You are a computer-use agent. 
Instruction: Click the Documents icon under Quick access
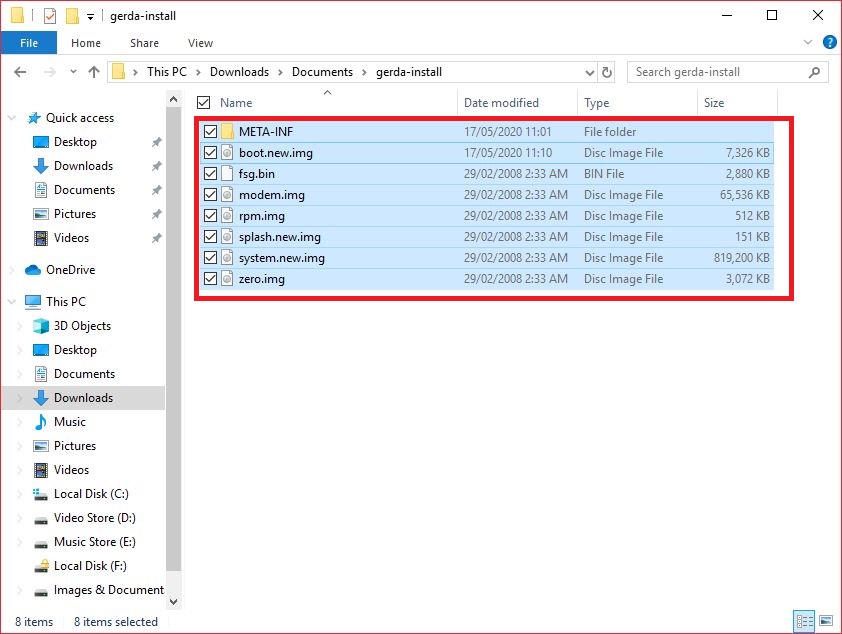pyautogui.click(x=41, y=190)
